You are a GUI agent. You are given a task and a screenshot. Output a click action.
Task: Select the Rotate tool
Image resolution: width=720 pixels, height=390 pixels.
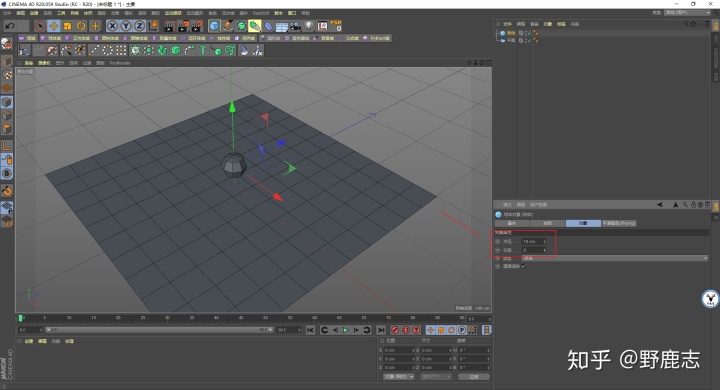coord(81,26)
